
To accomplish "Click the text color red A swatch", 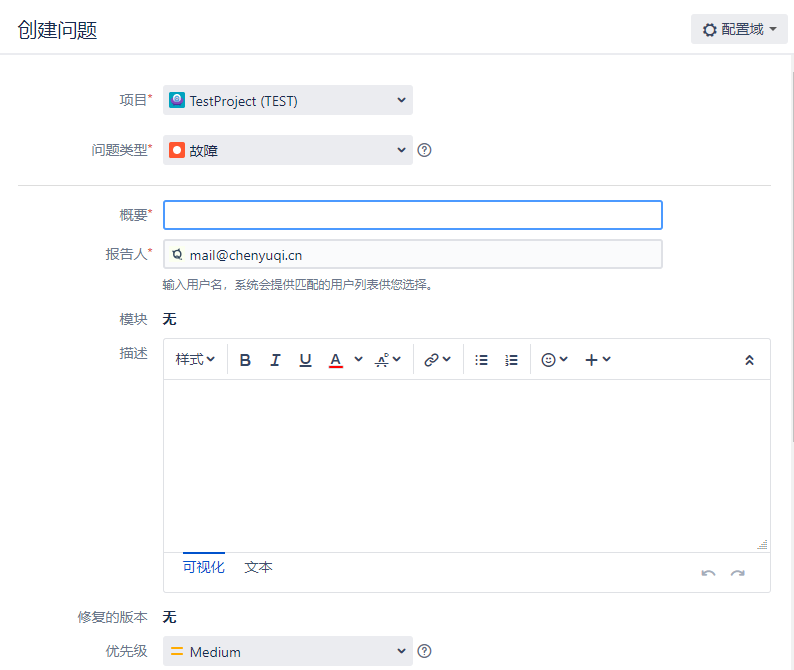I will pos(336,360).
